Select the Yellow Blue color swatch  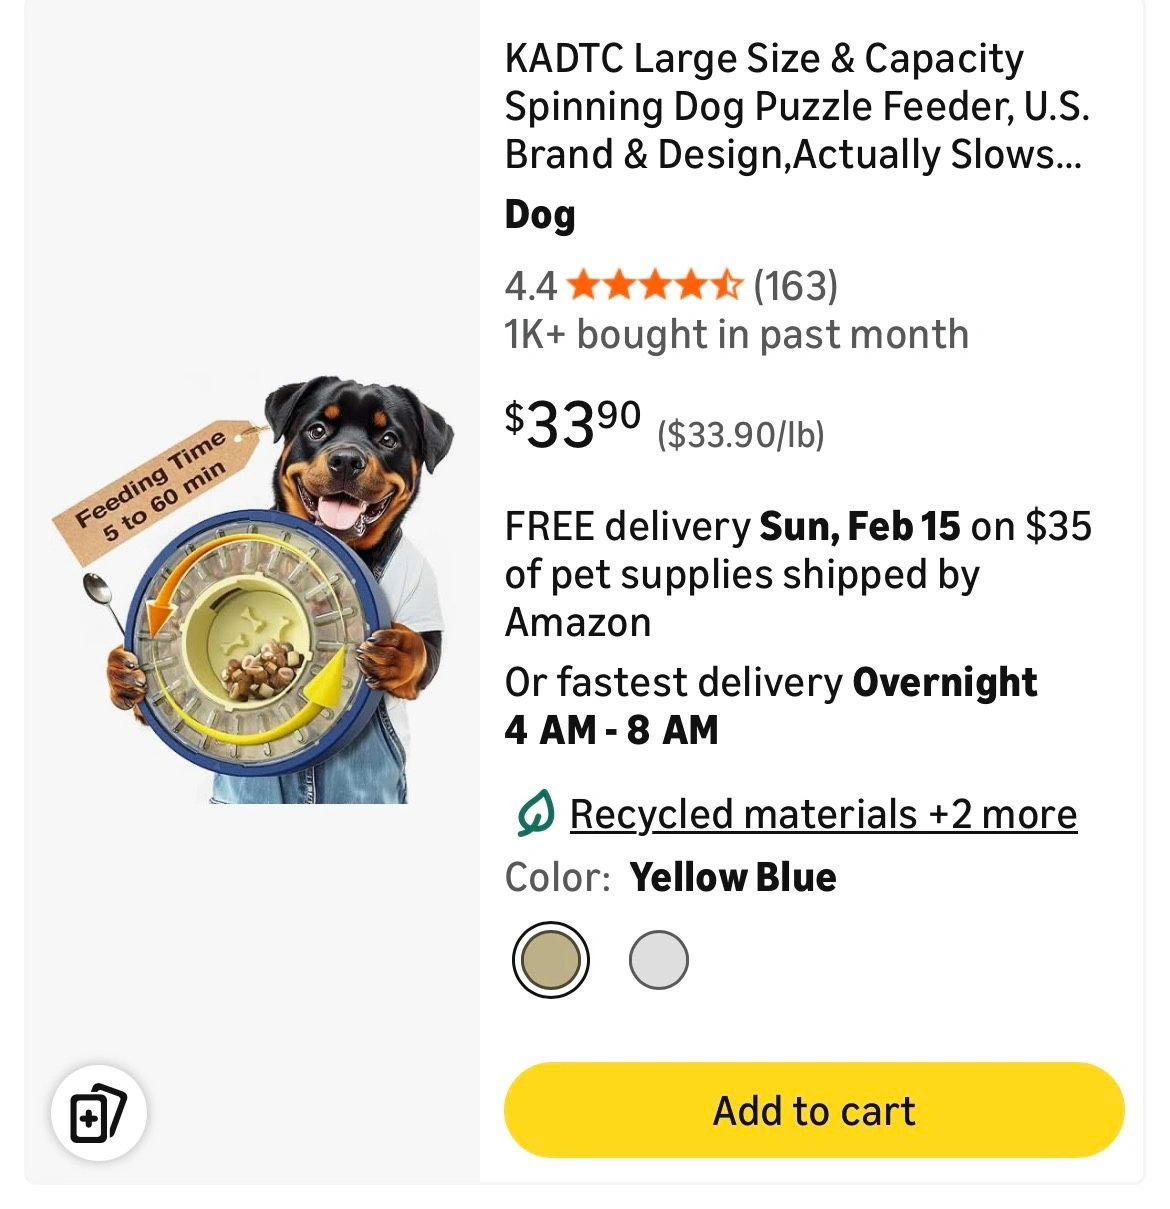tap(550, 960)
